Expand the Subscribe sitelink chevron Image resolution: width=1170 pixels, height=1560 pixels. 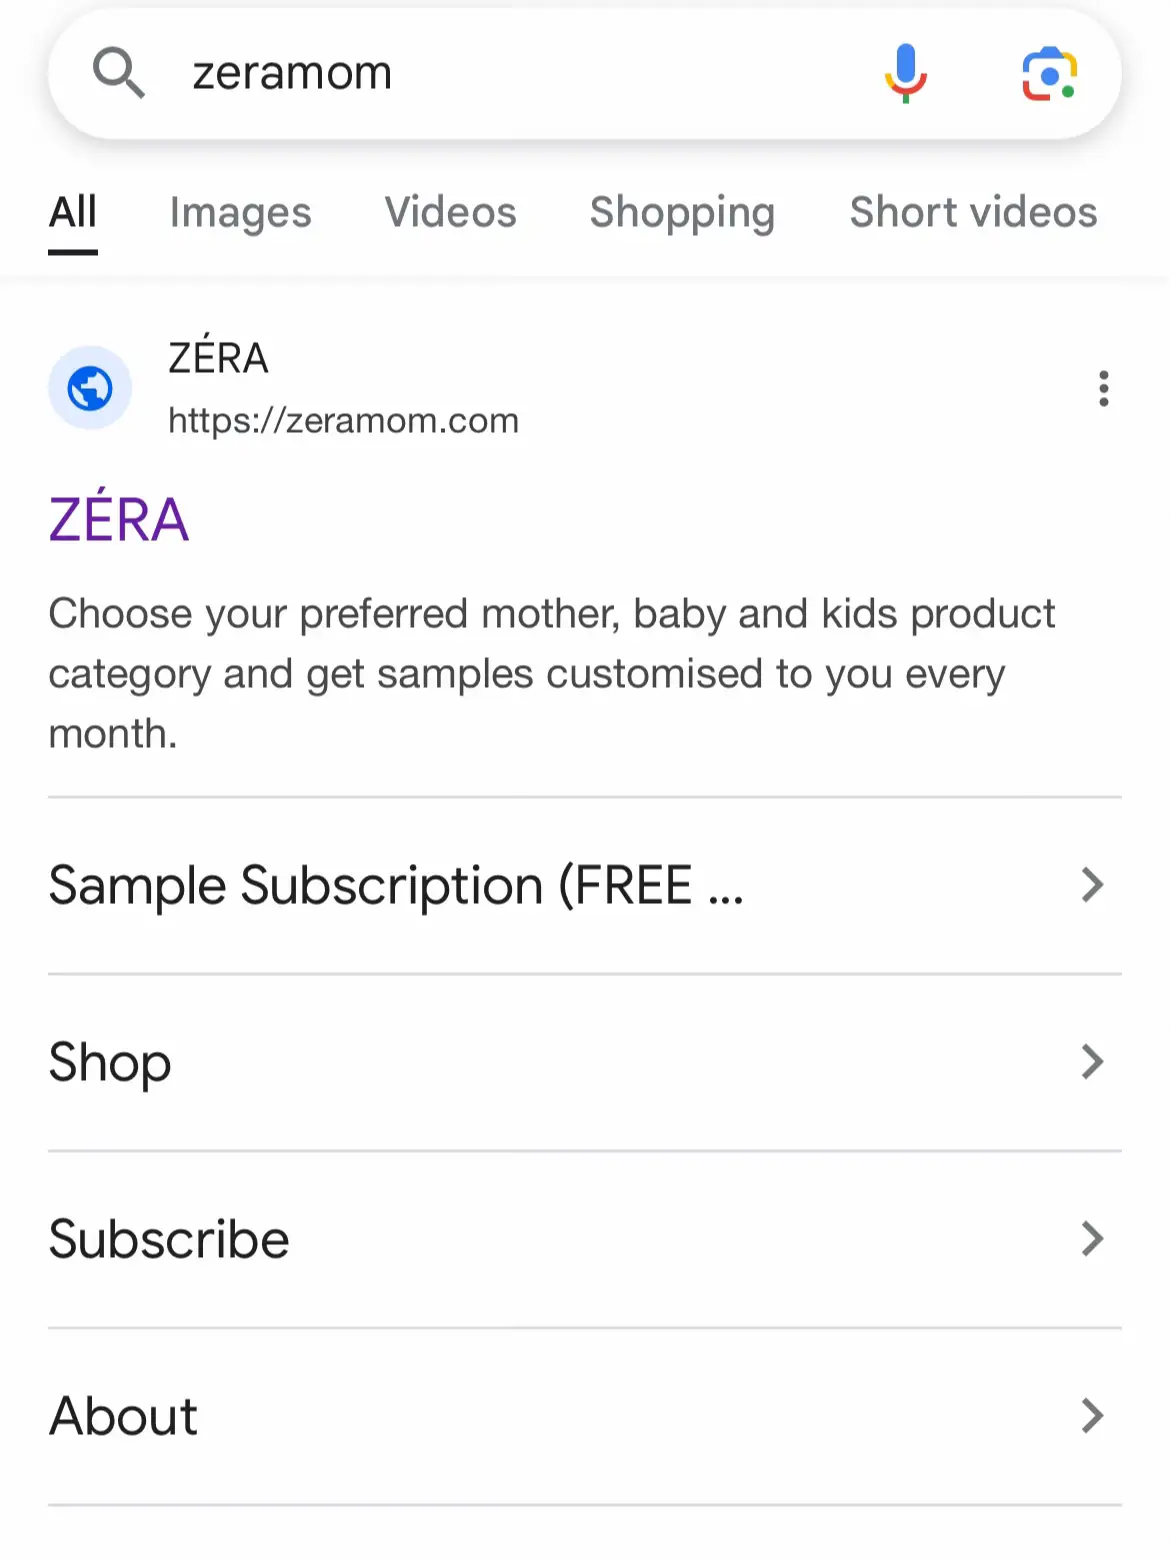(x=1092, y=1239)
